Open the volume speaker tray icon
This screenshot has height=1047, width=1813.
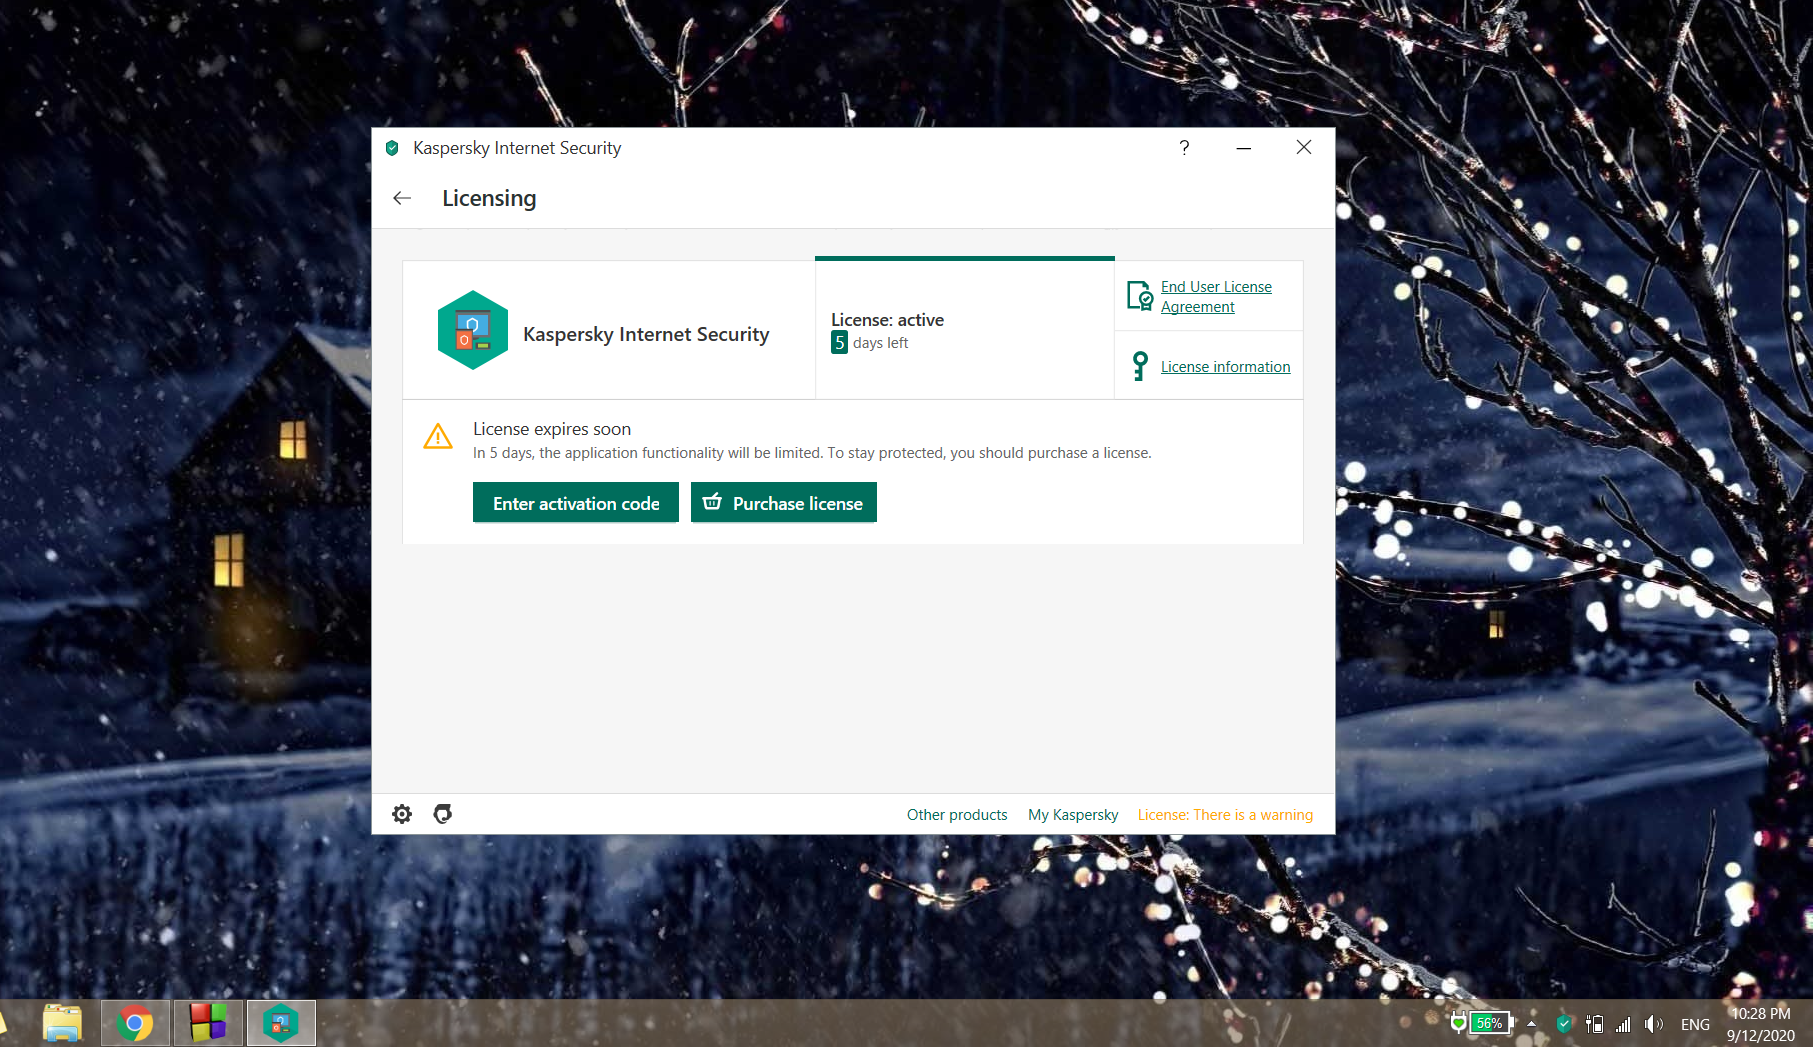[x=1654, y=1024]
